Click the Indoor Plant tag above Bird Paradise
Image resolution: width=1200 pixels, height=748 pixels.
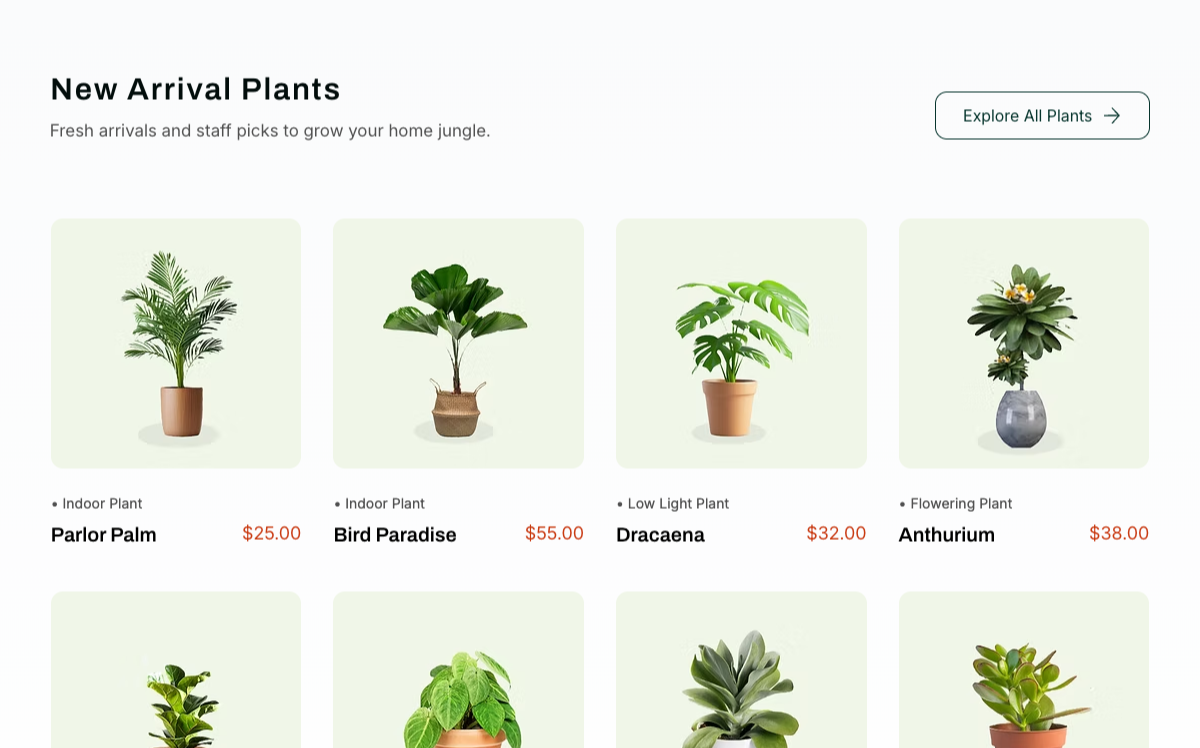coord(379,503)
